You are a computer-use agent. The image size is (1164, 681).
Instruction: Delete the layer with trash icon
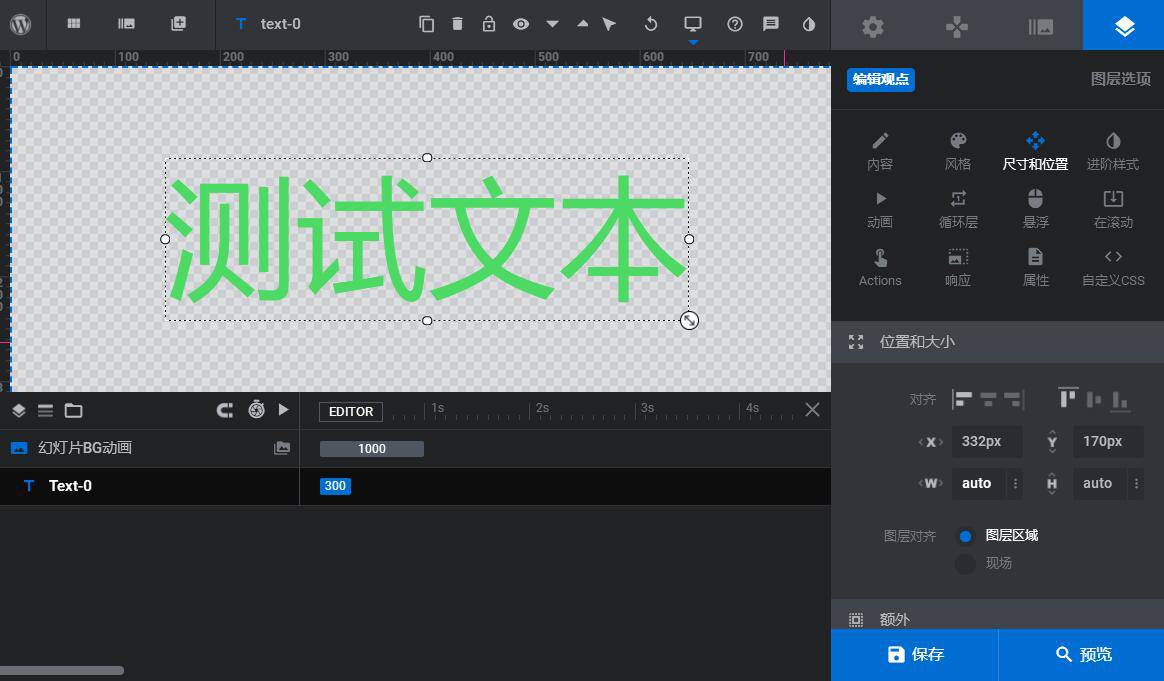[x=457, y=24]
